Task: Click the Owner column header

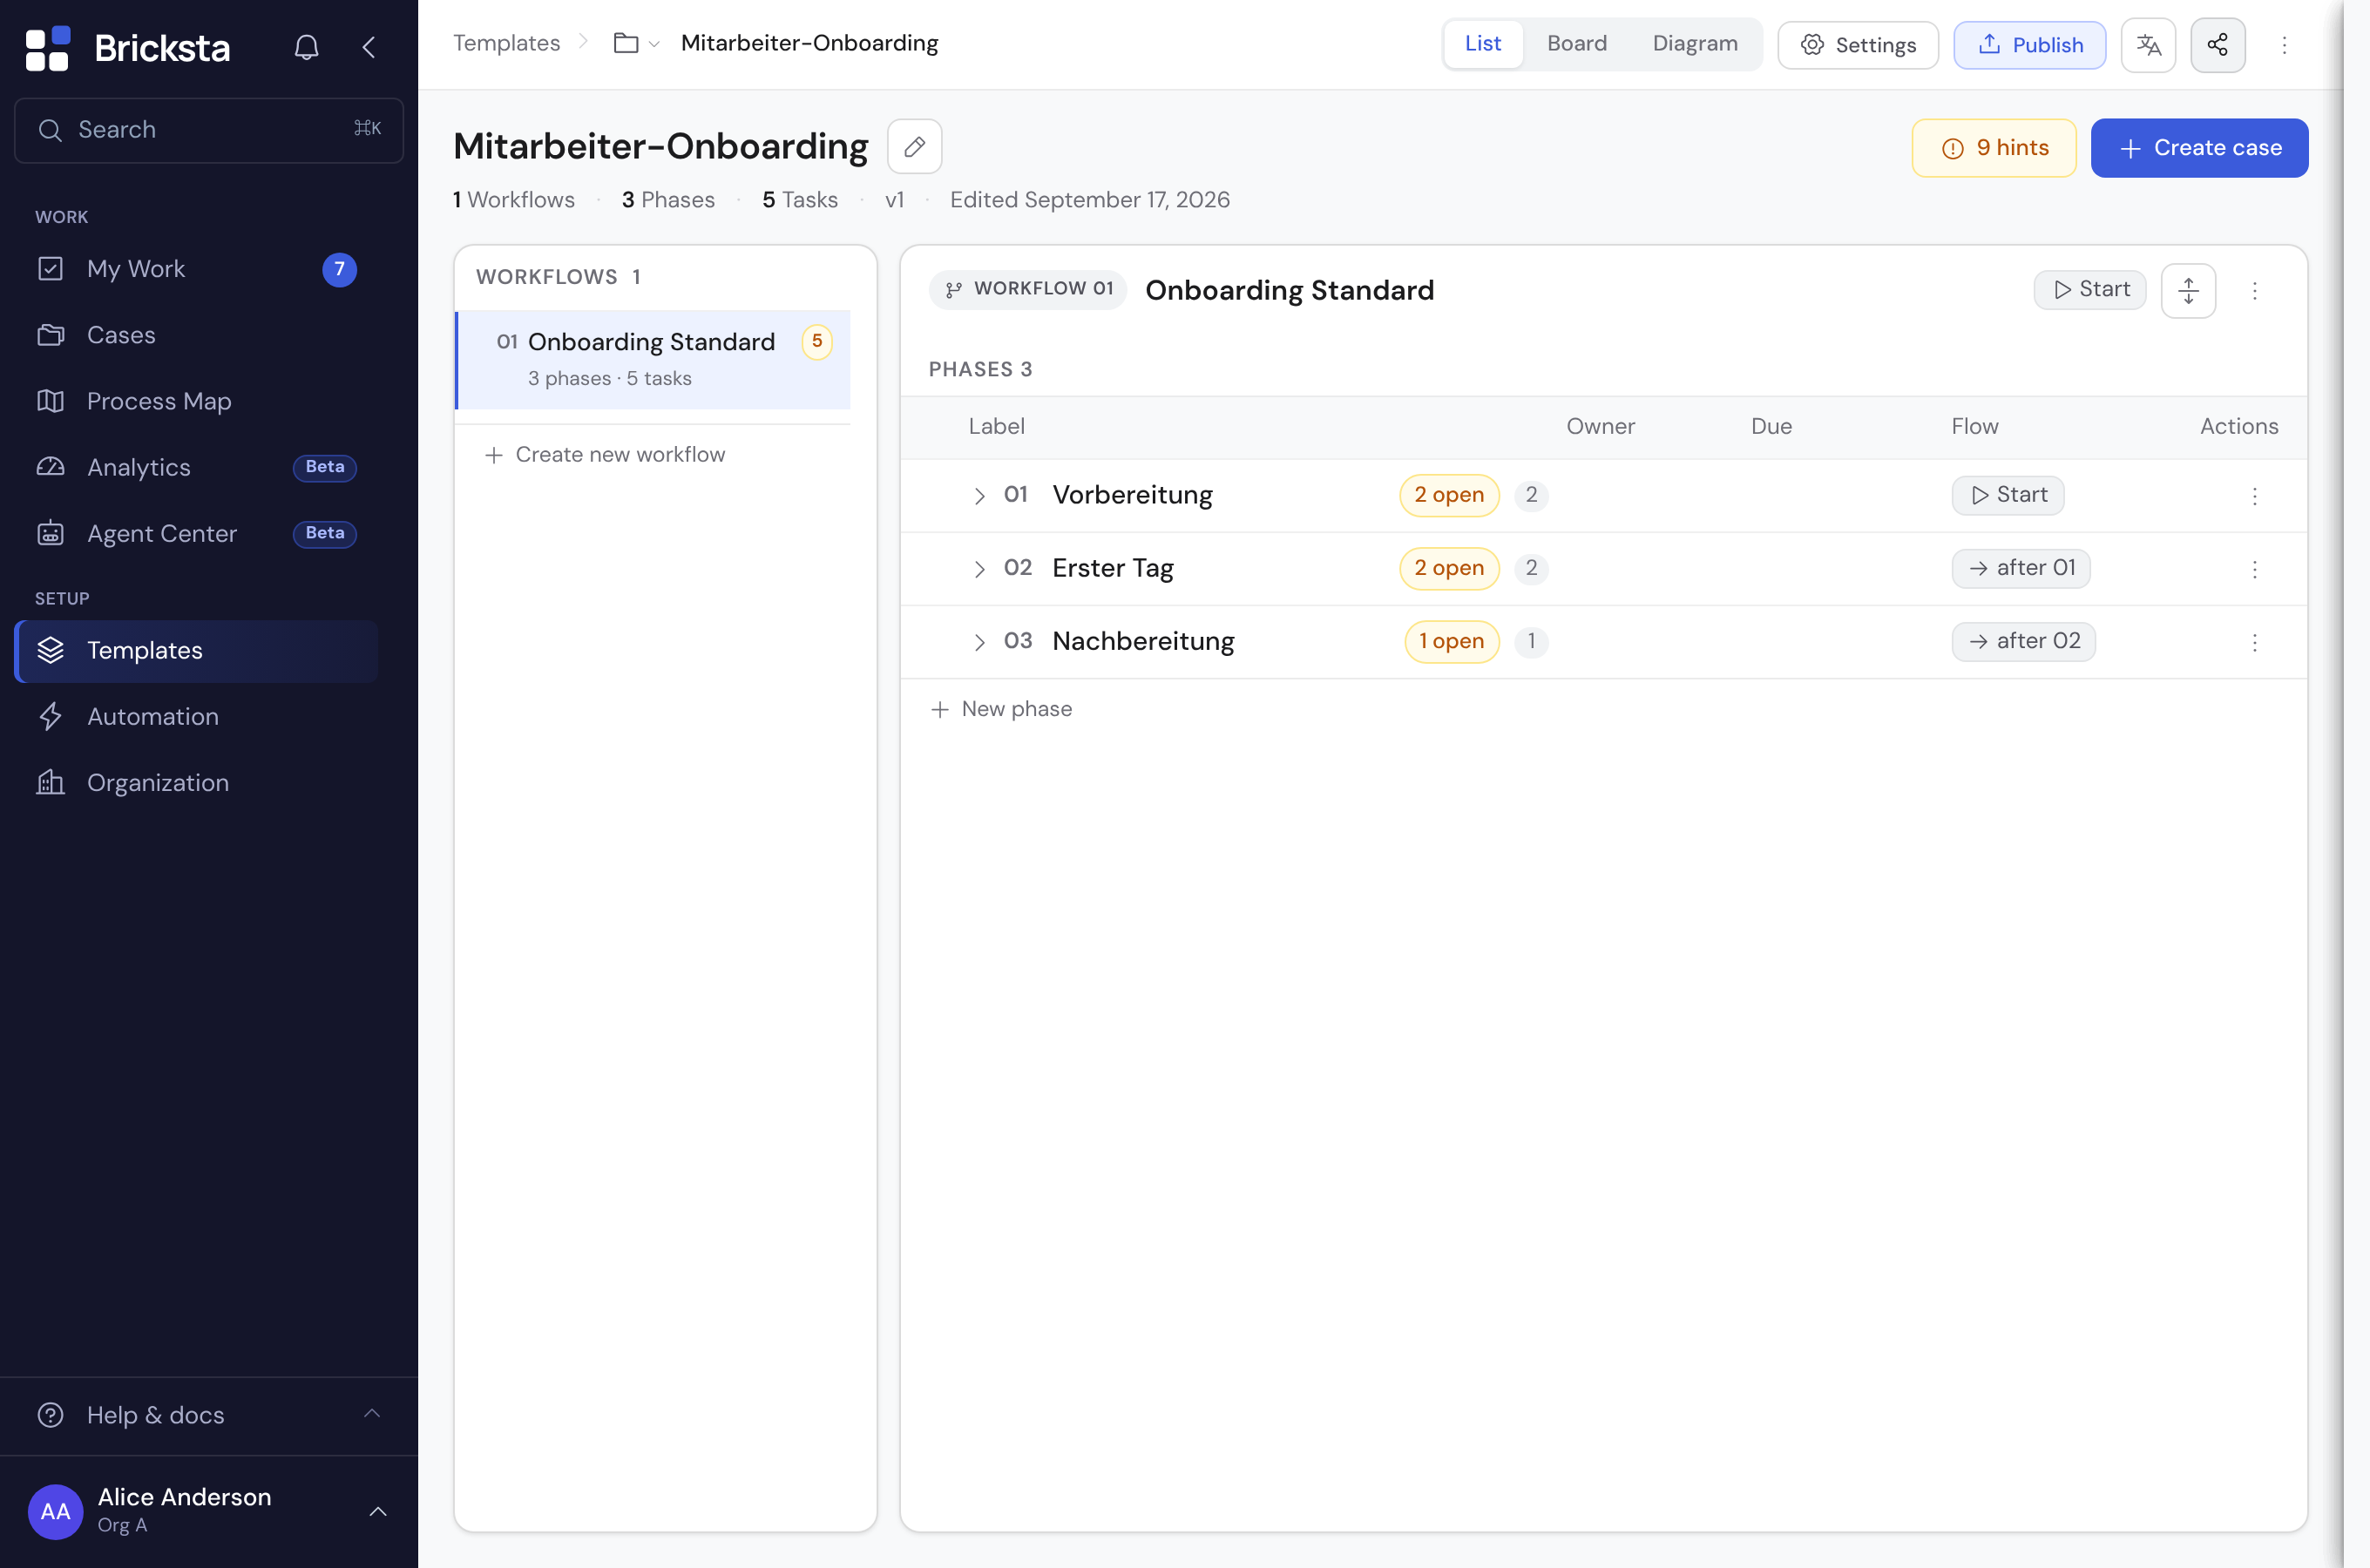Action: point(1600,426)
